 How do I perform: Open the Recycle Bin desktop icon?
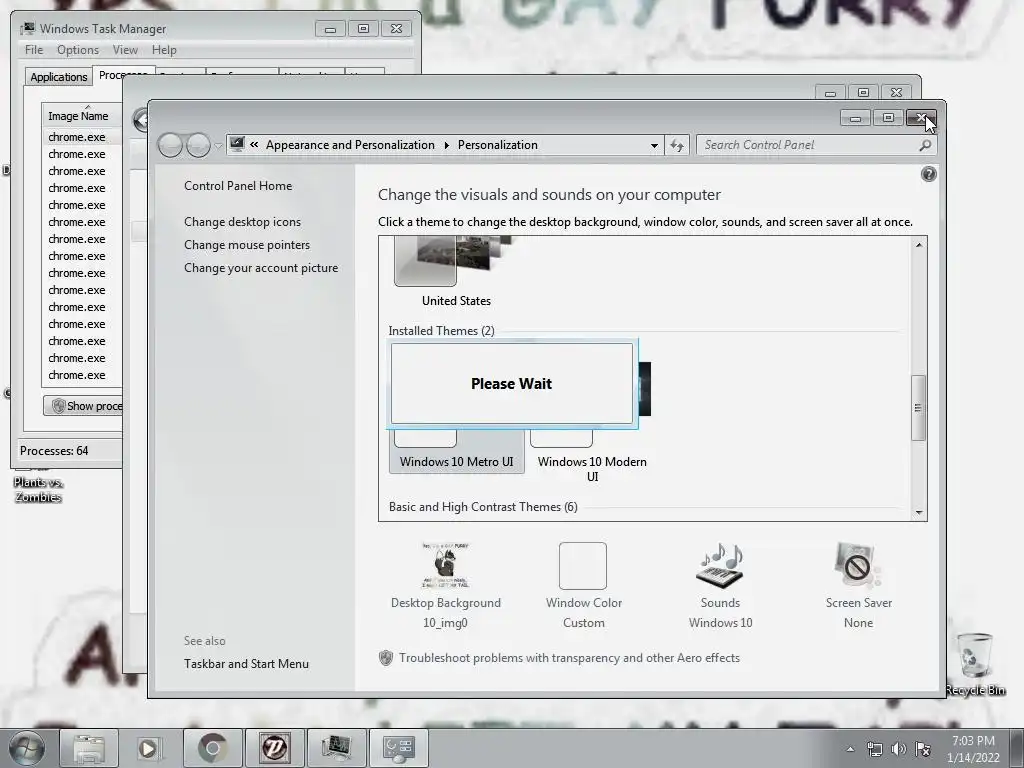point(975,664)
